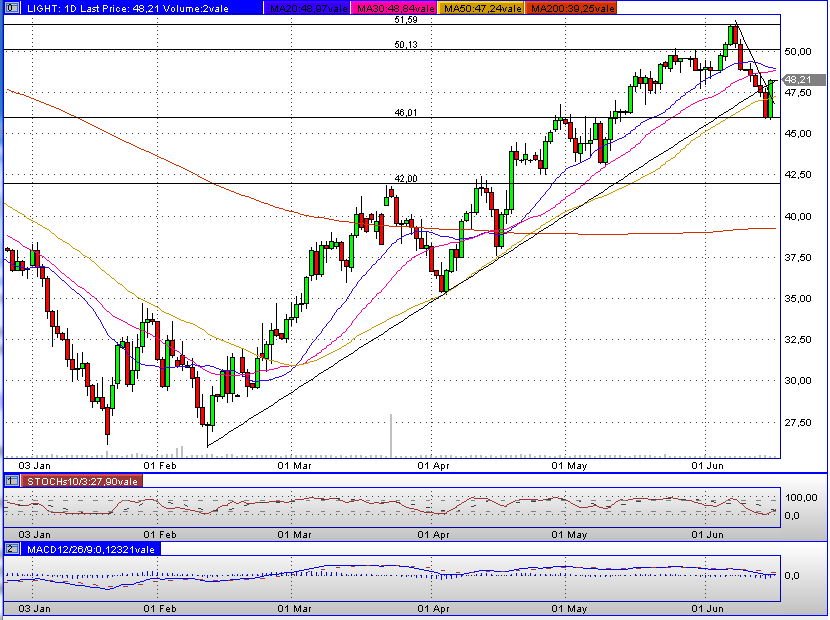
Task: Click the 35,00 price axis label
Action: tap(798, 299)
